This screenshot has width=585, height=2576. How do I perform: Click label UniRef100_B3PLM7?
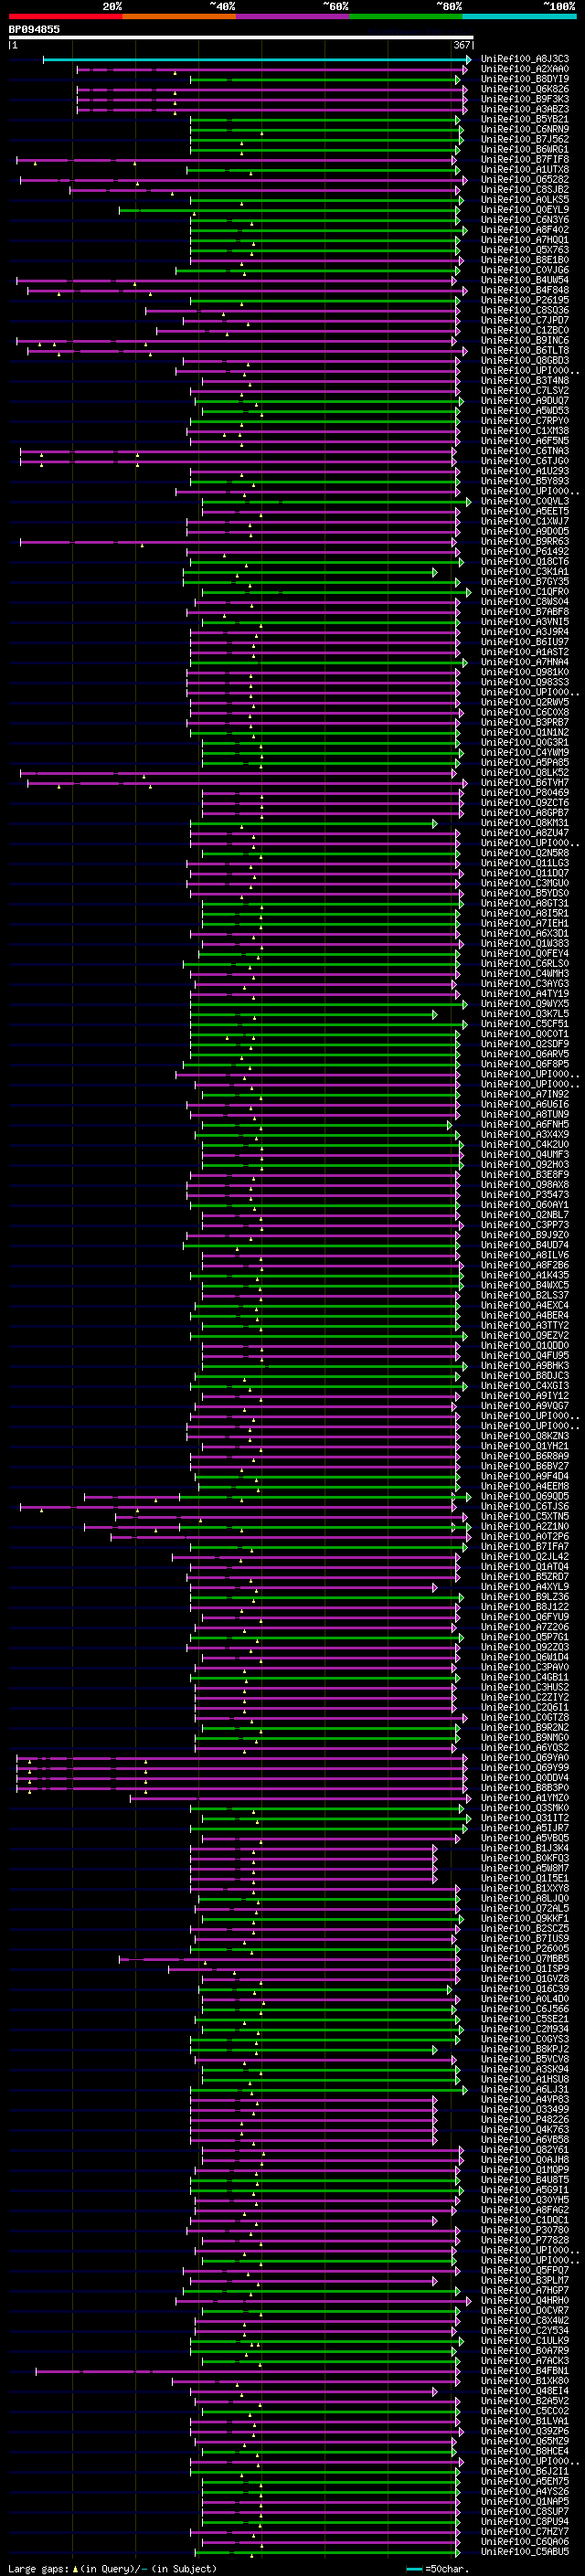525,2280
